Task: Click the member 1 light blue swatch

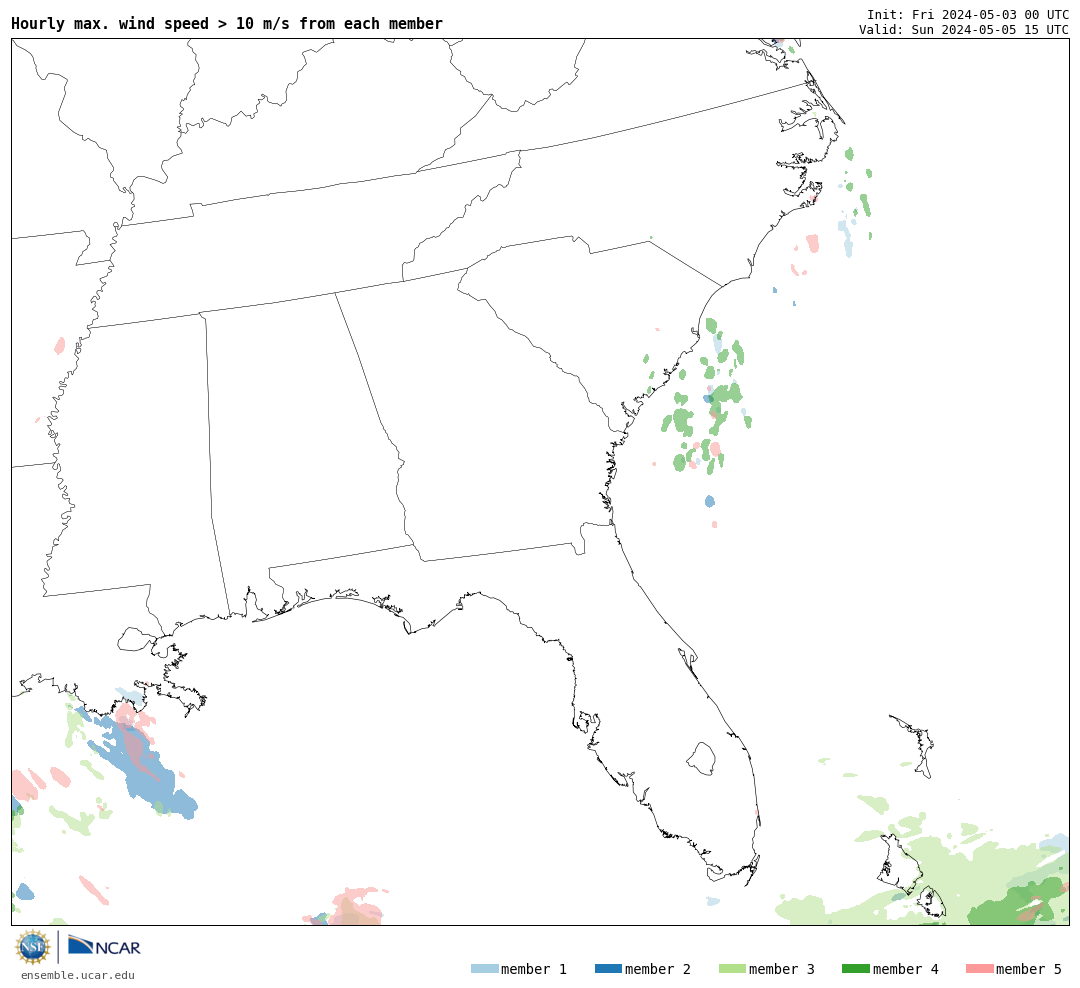Action: point(484,969)
